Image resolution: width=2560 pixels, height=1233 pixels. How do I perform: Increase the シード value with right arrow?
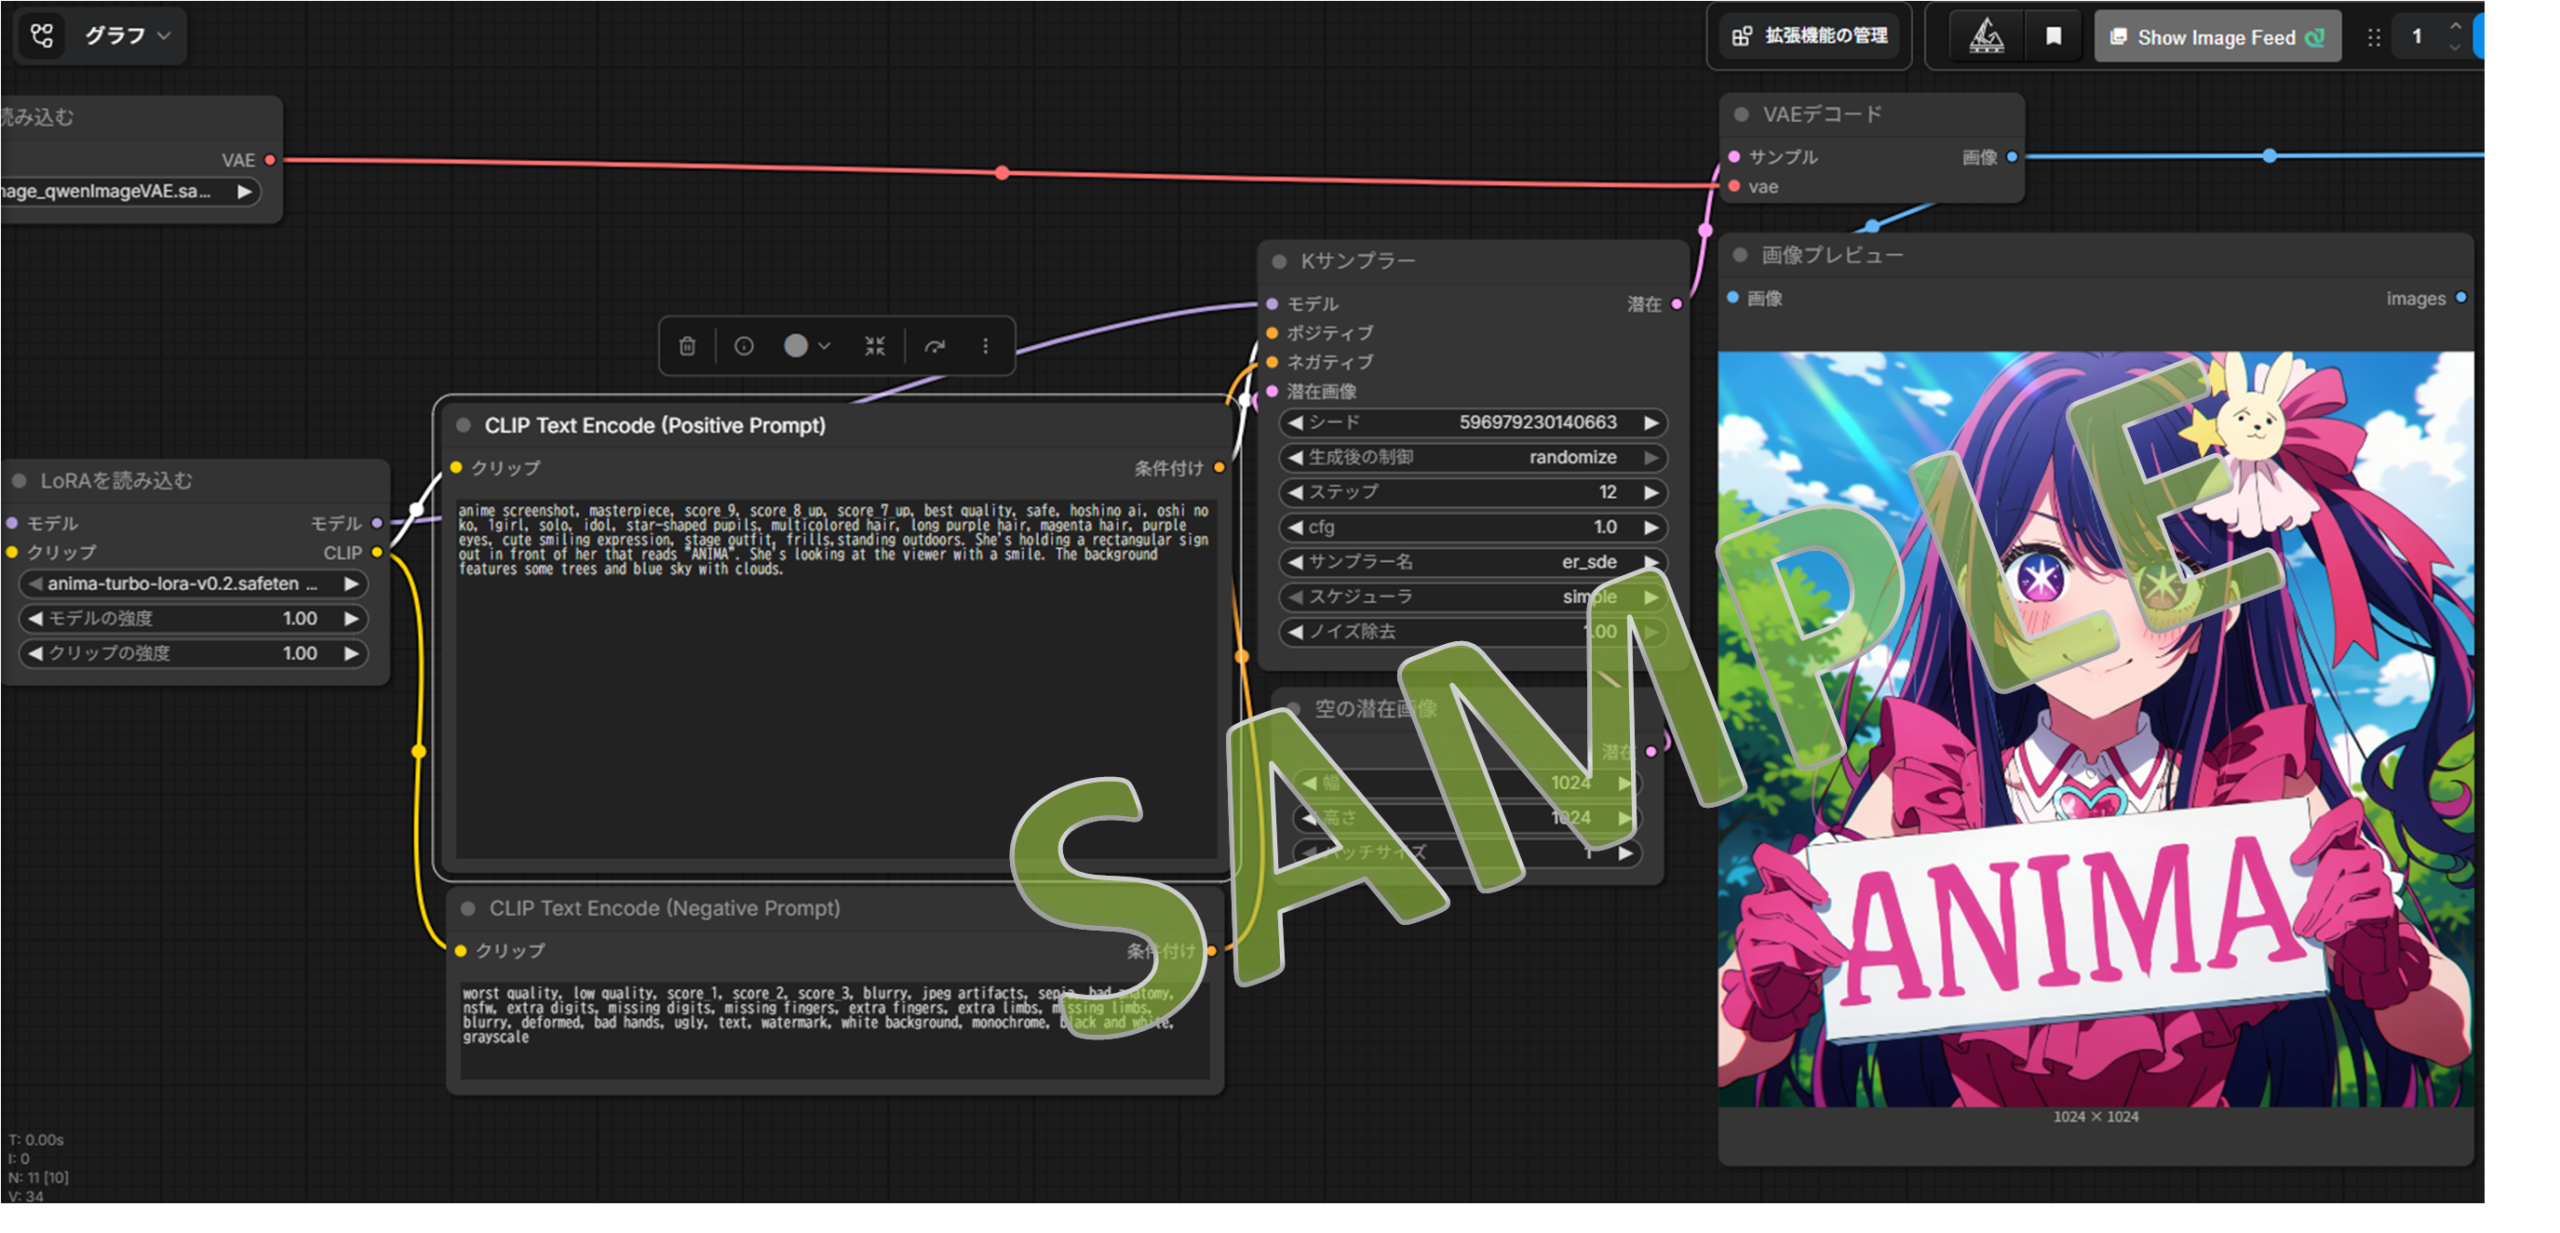click(x=1651, y=423)
